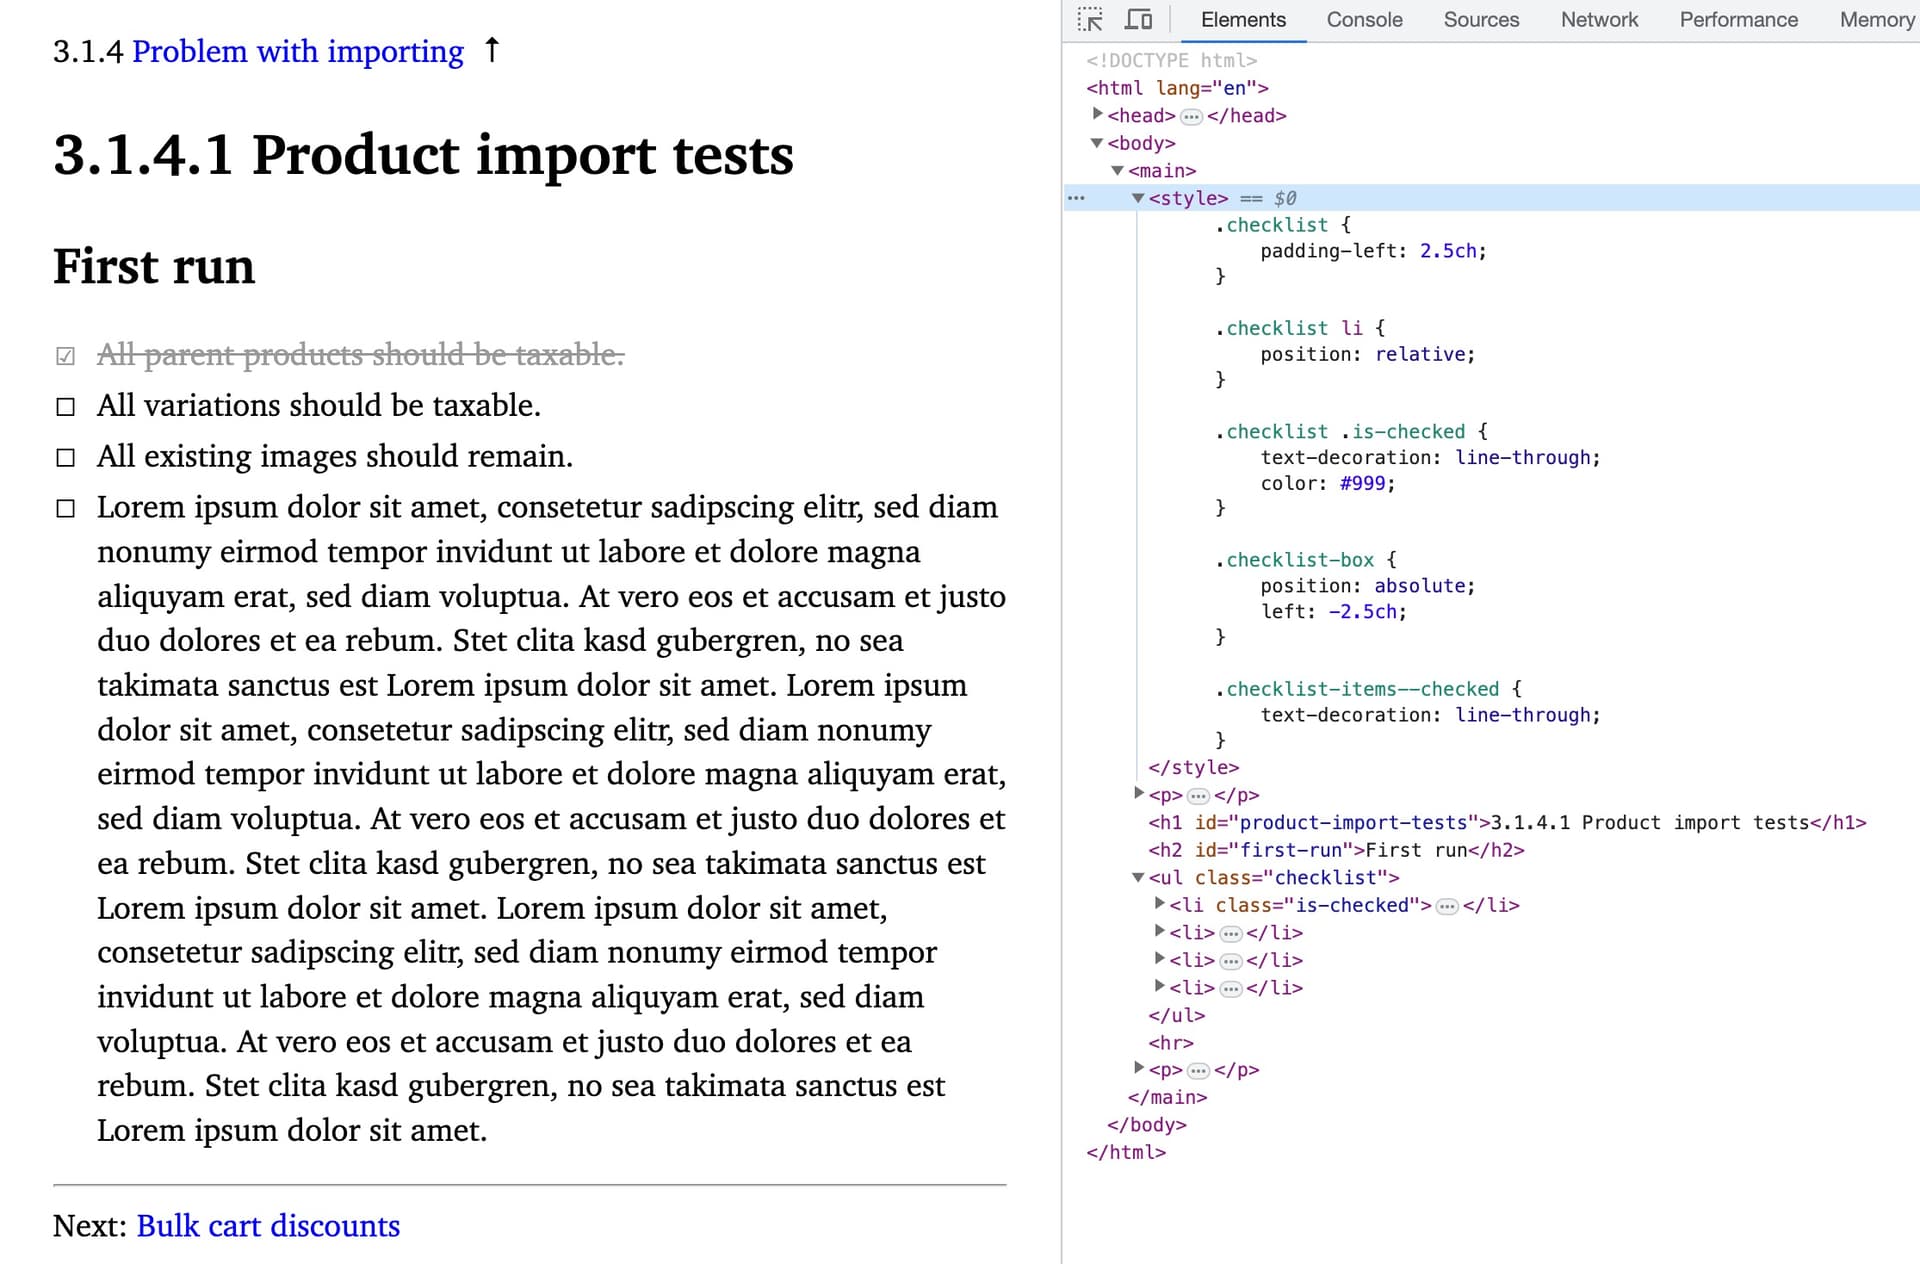
Task: Select the closing </main> tag line
Action: [1167, 1098]
